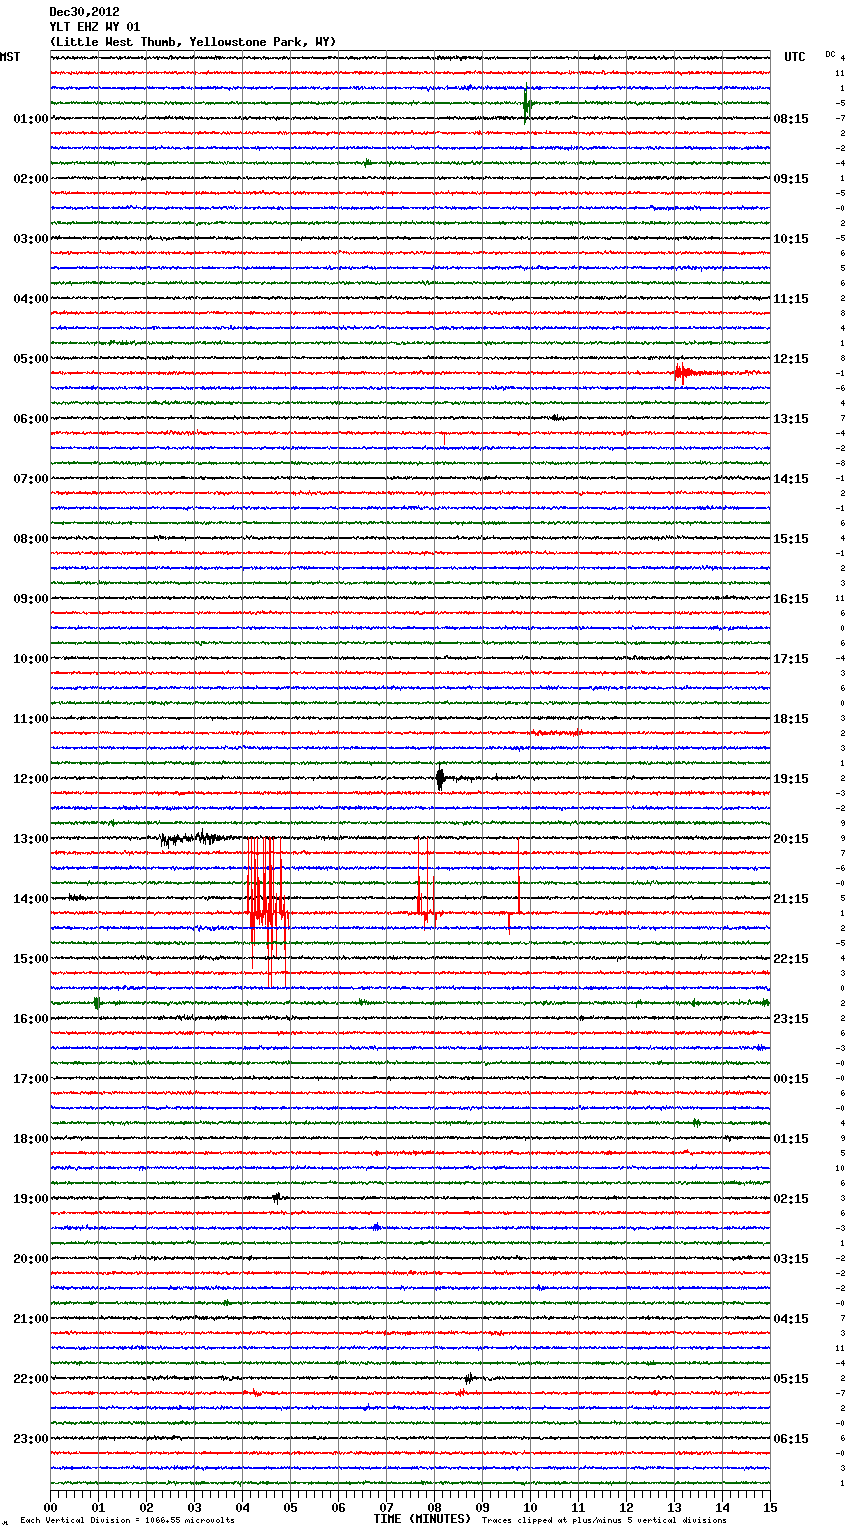
Task: Select the MST time label "02:00"
Action: [31, 179]
